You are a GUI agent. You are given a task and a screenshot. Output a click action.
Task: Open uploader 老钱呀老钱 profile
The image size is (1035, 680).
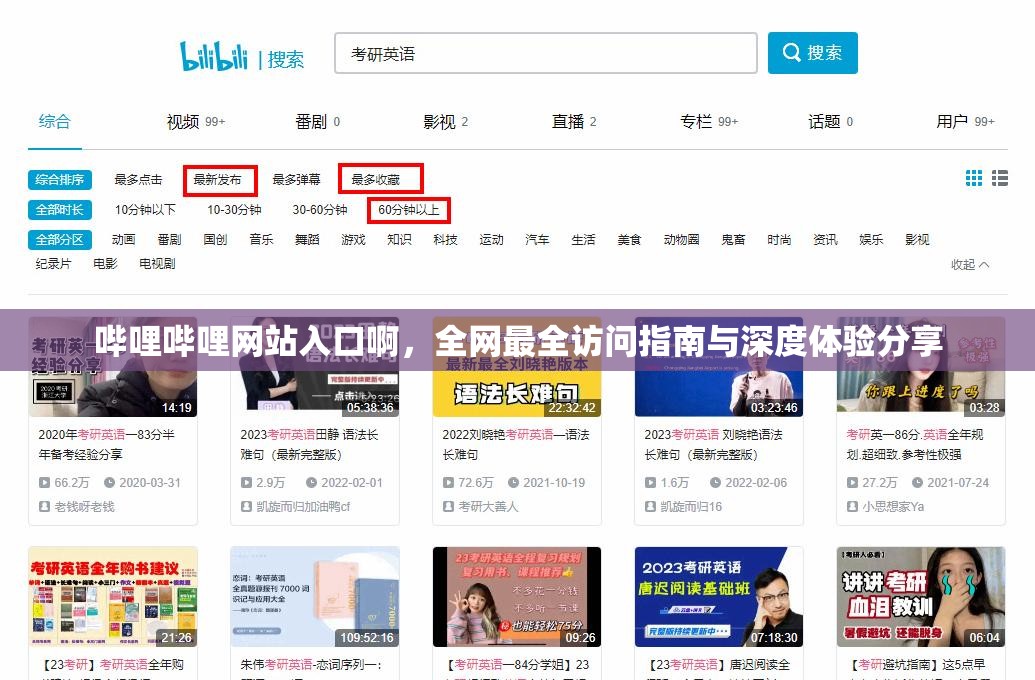[x=77, y=506]
